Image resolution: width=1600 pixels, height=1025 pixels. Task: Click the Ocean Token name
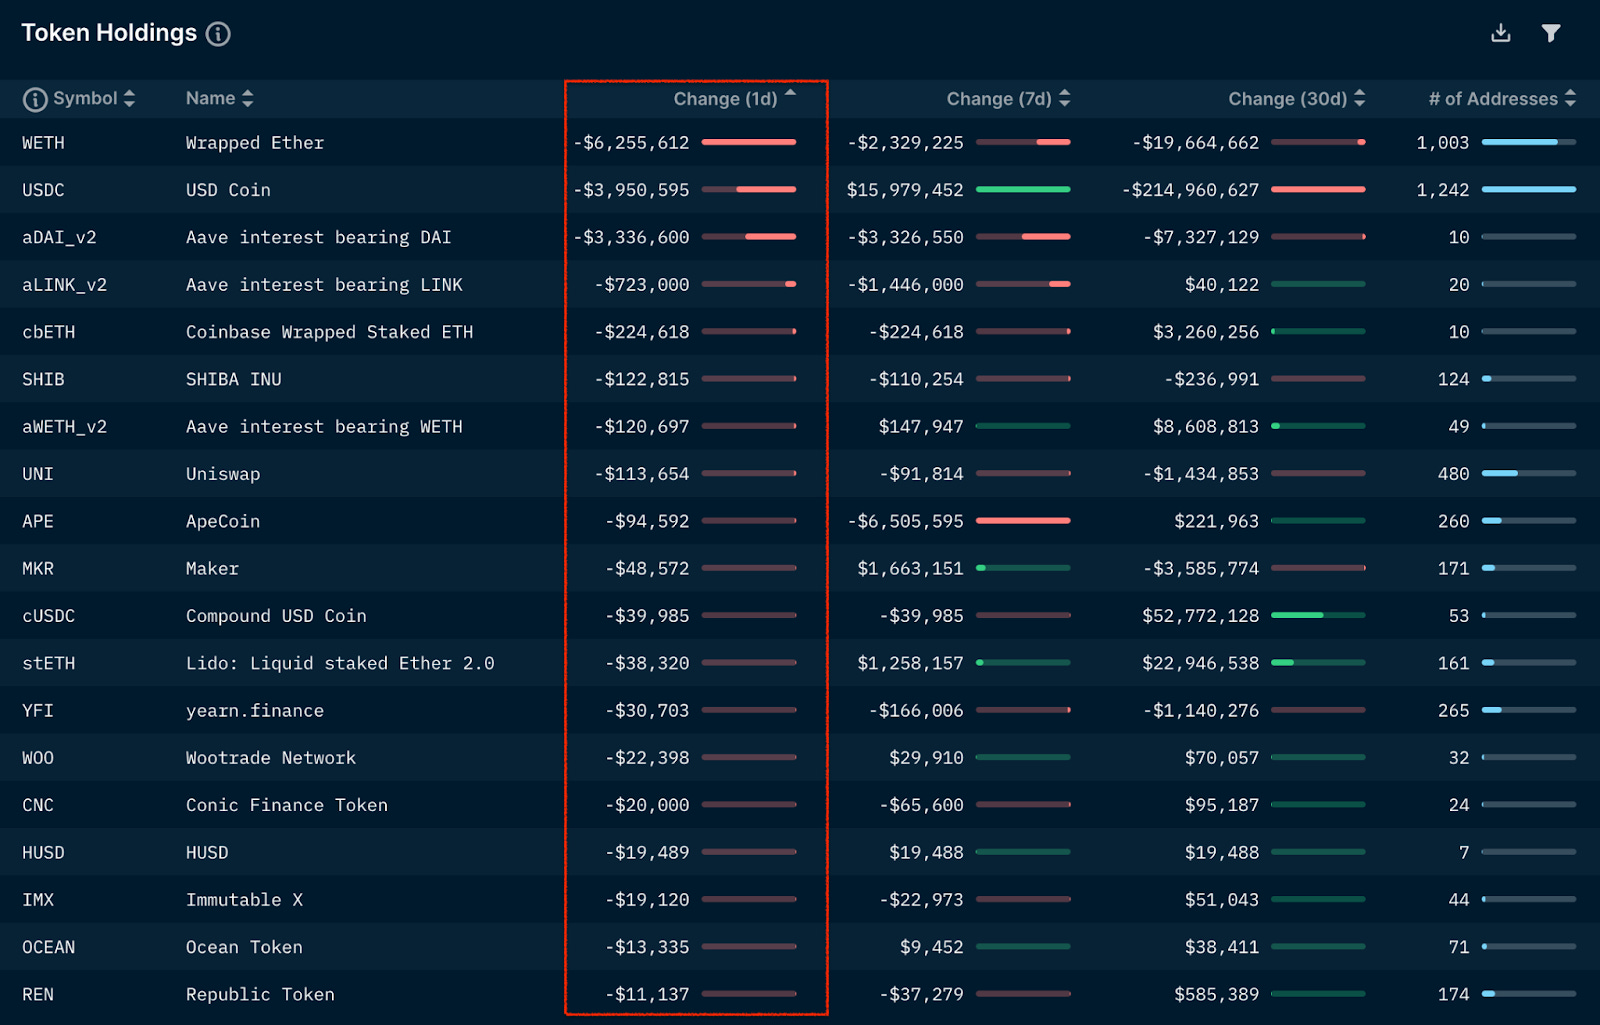pyautogui.click(x=244, y=947)
